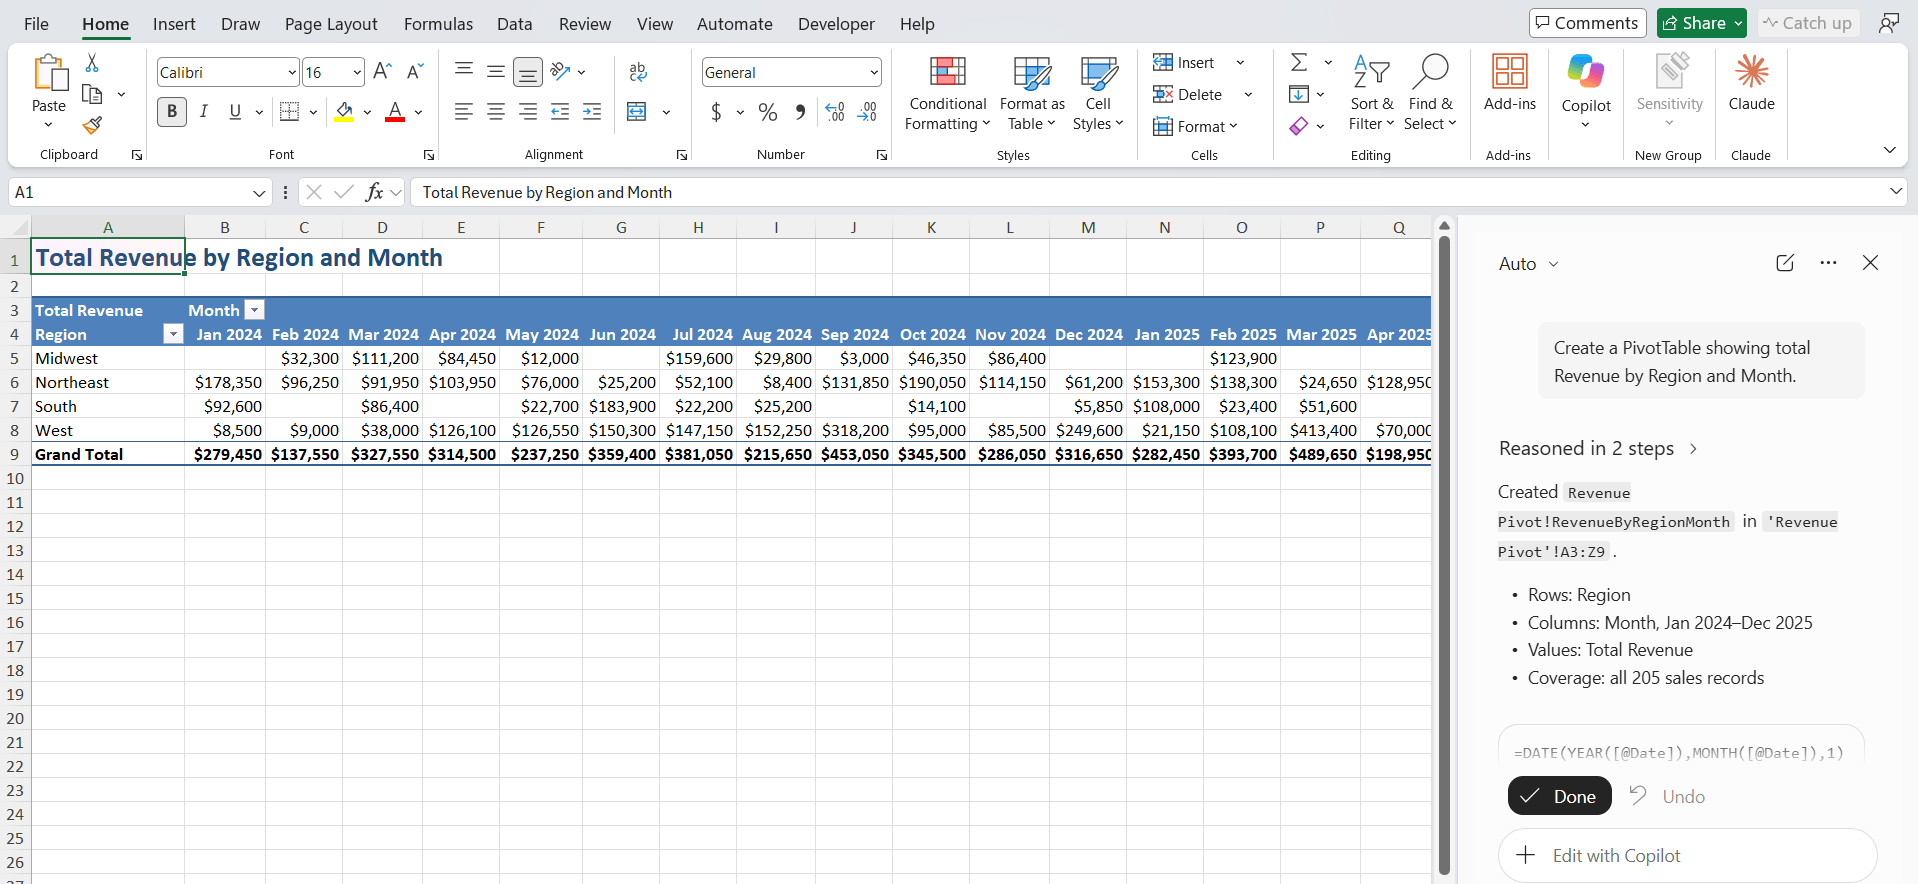
Task: Apply the Comma Style icon
Action: click(x=800, y=112)
